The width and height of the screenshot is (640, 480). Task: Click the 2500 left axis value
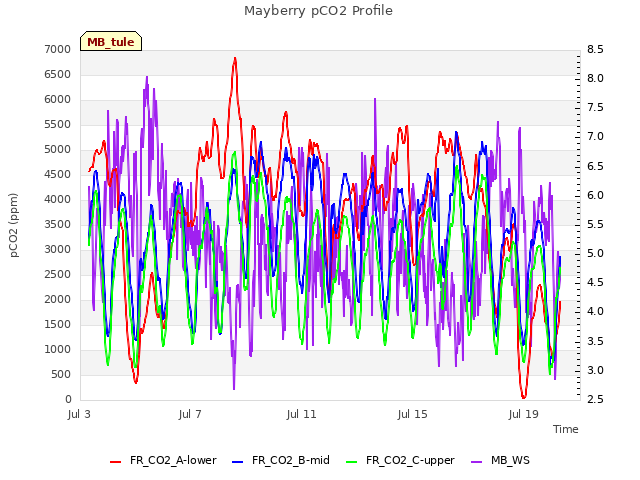click(x=58, y=274)
